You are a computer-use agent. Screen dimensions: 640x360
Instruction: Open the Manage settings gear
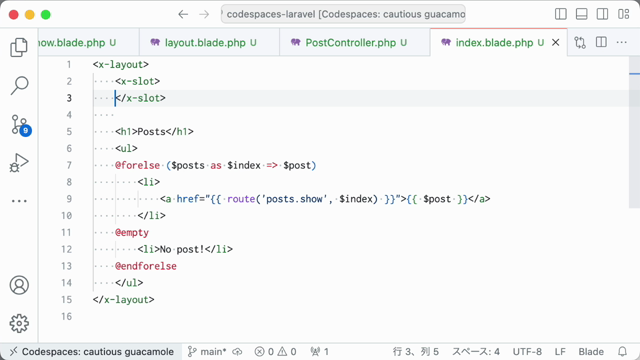[19, 323]
